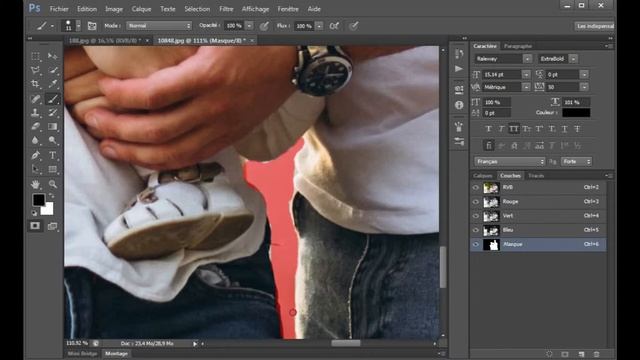Screen dimensions: 640x360
Task: Toggle tablet pressure for opacity
Action: coord(264,26)
